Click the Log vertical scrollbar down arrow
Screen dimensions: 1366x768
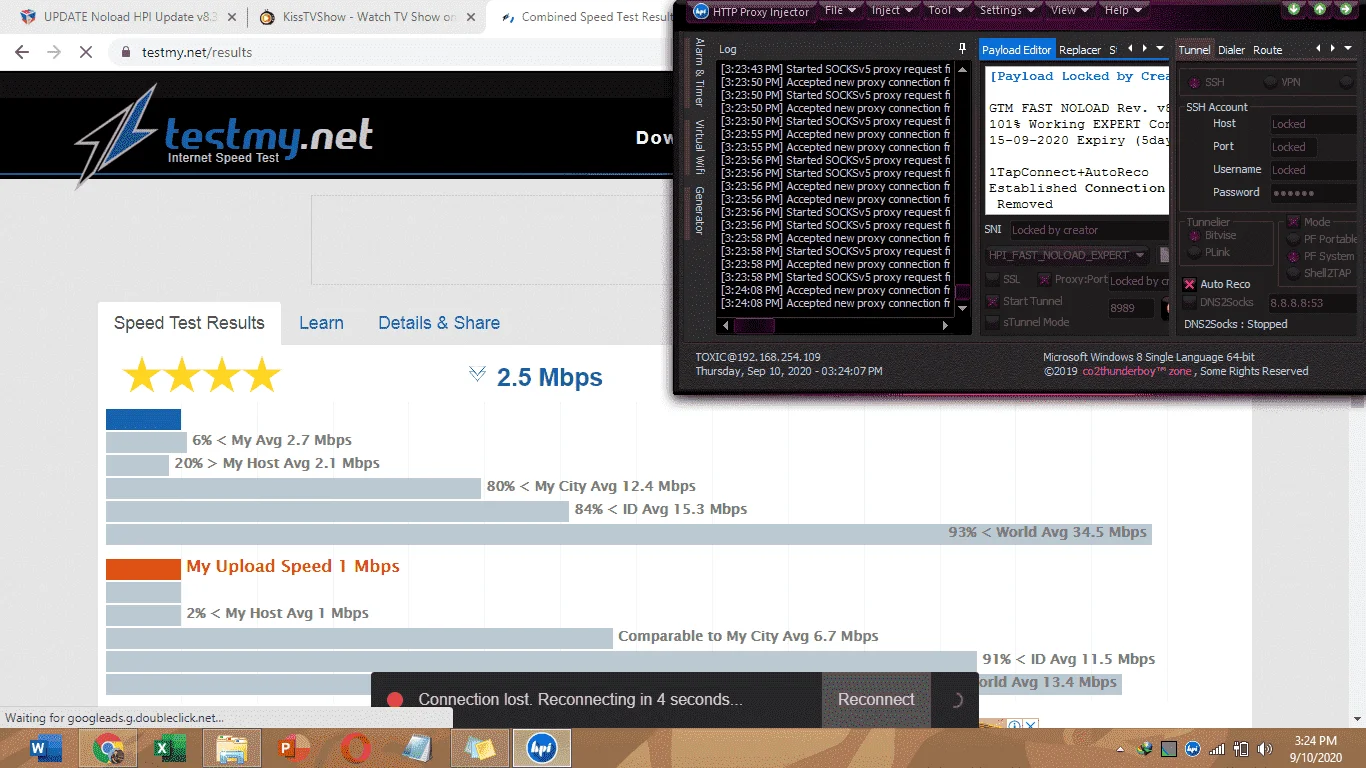(x=963, y=310)
